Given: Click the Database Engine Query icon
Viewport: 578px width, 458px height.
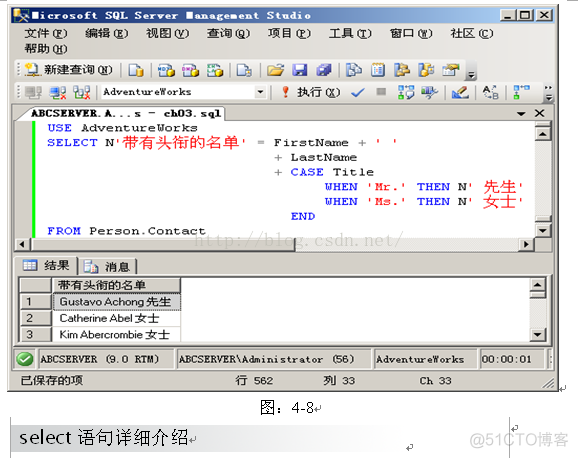Looking at the screenshot, I should point(136,70).
